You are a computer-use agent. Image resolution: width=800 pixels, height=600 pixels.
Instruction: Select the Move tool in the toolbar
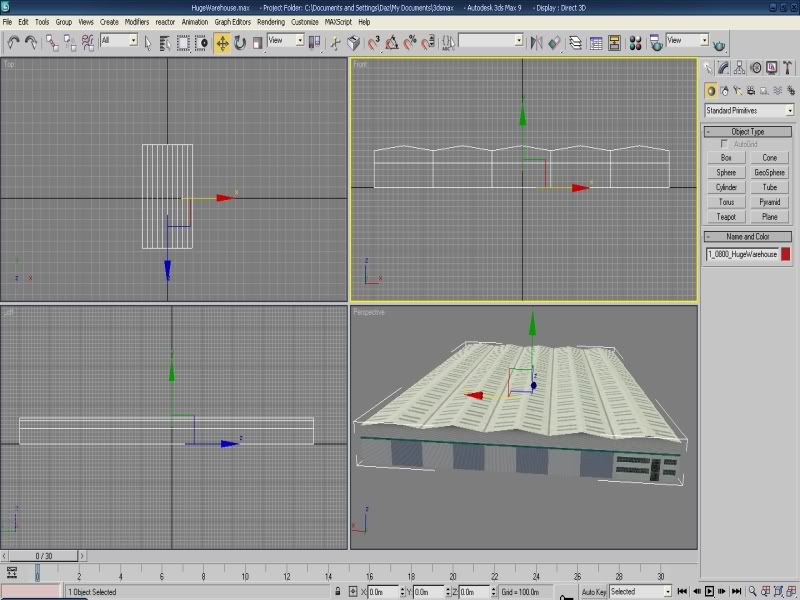[222, 42]
